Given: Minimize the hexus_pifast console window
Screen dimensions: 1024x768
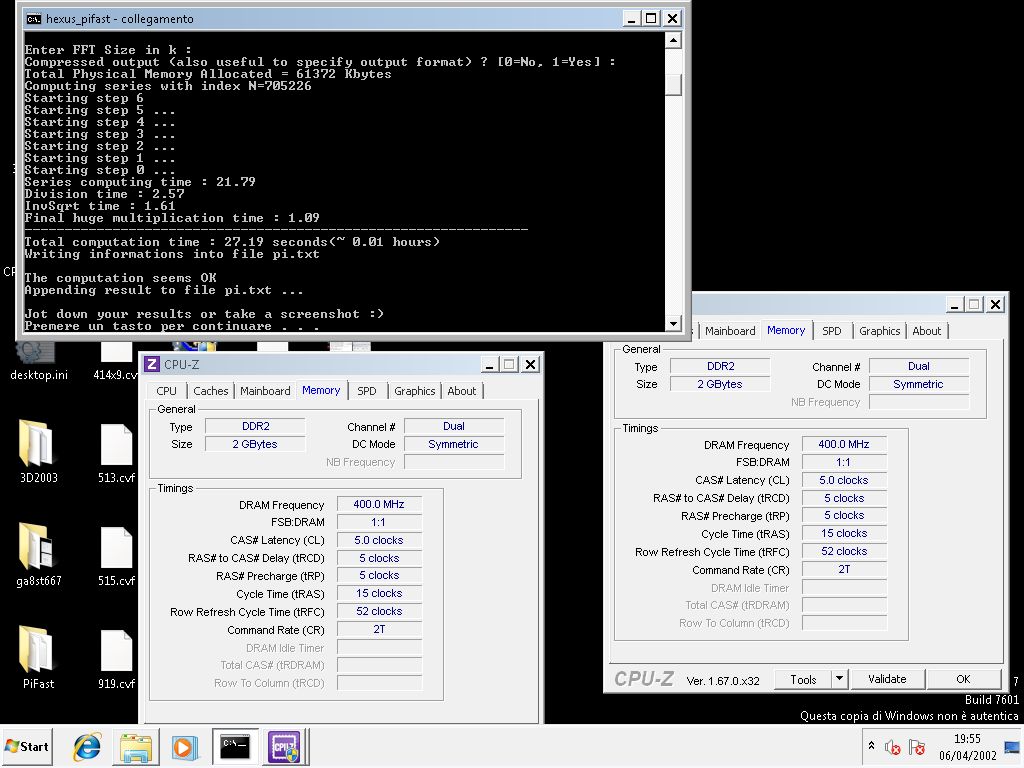Looking at the screenshot, I should click(x=630, y=18).
